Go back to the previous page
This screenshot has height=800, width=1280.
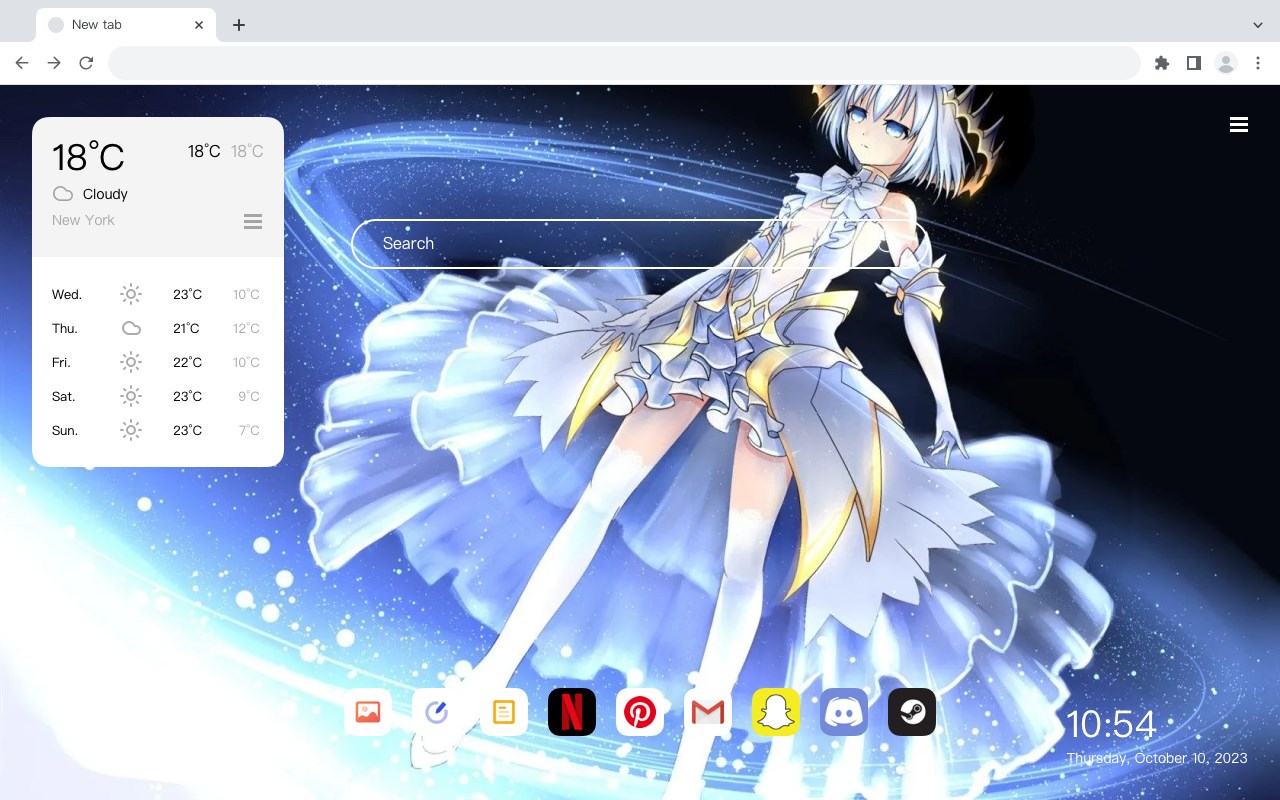tap(22, 63)
